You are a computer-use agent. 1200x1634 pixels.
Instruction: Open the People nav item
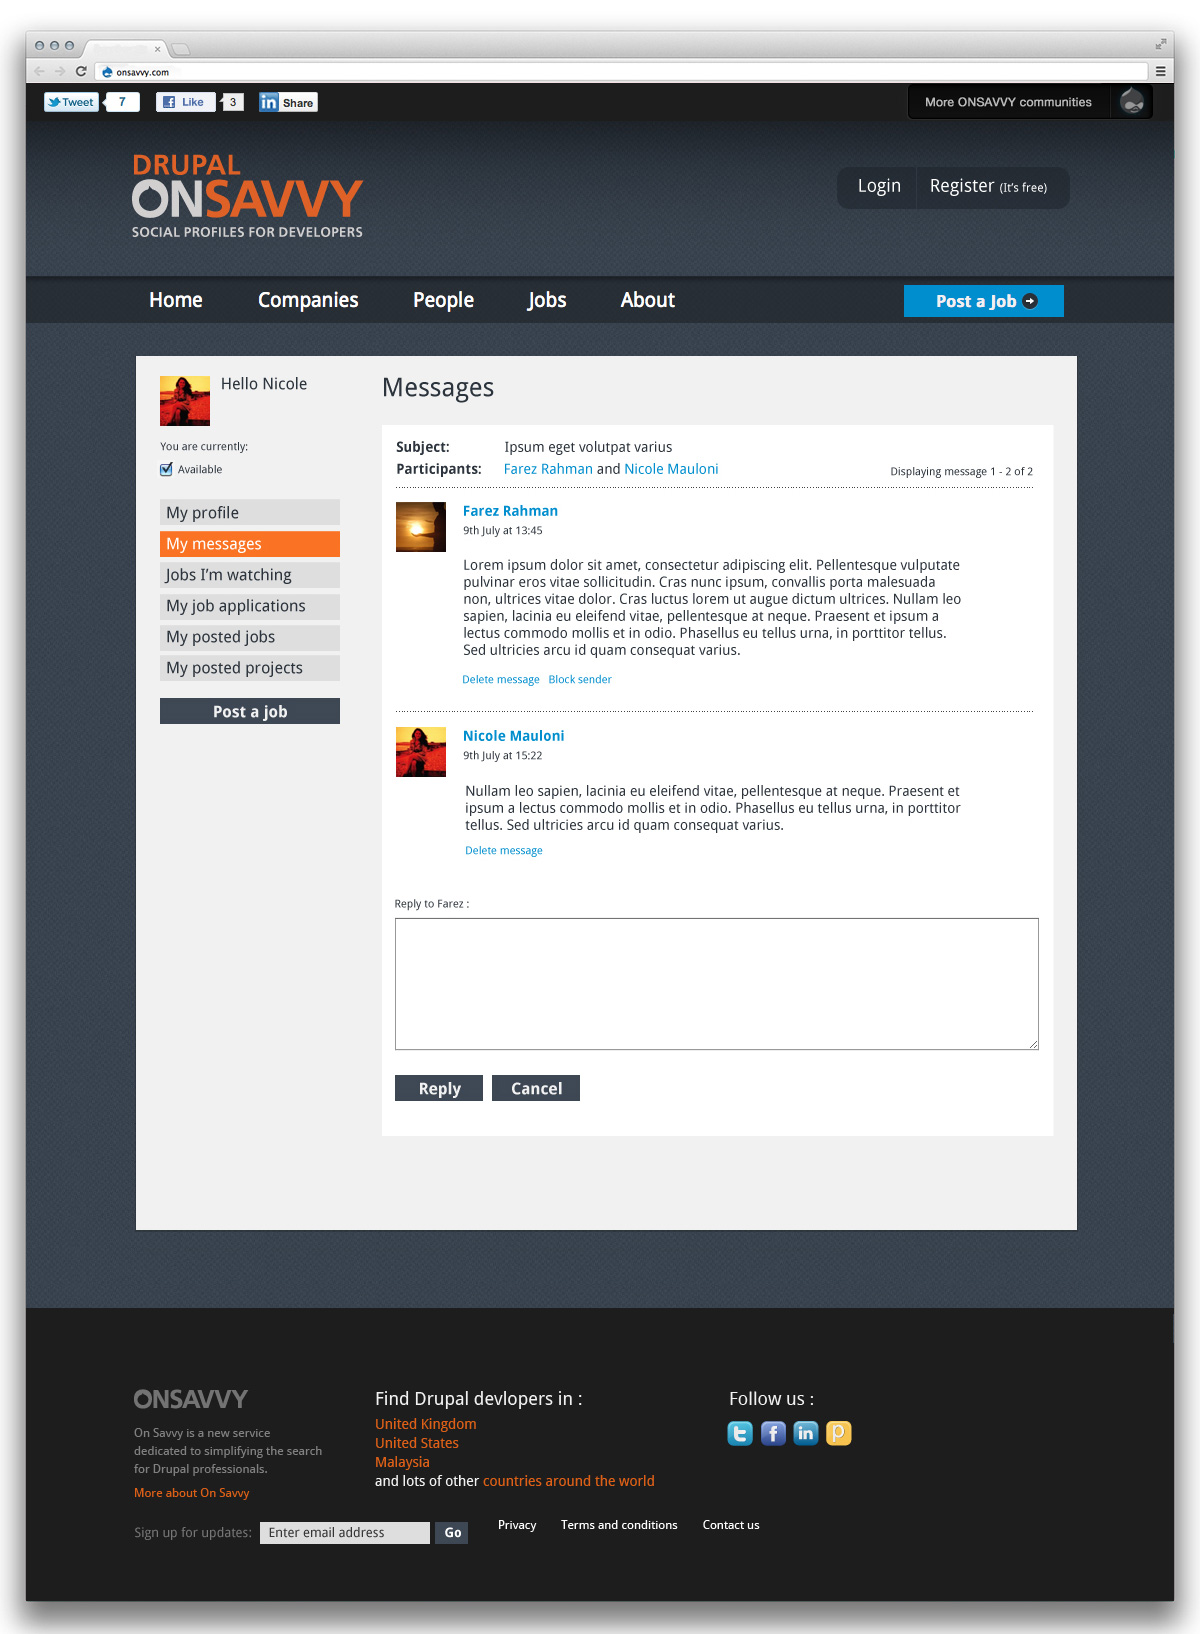tap(443, 300)
